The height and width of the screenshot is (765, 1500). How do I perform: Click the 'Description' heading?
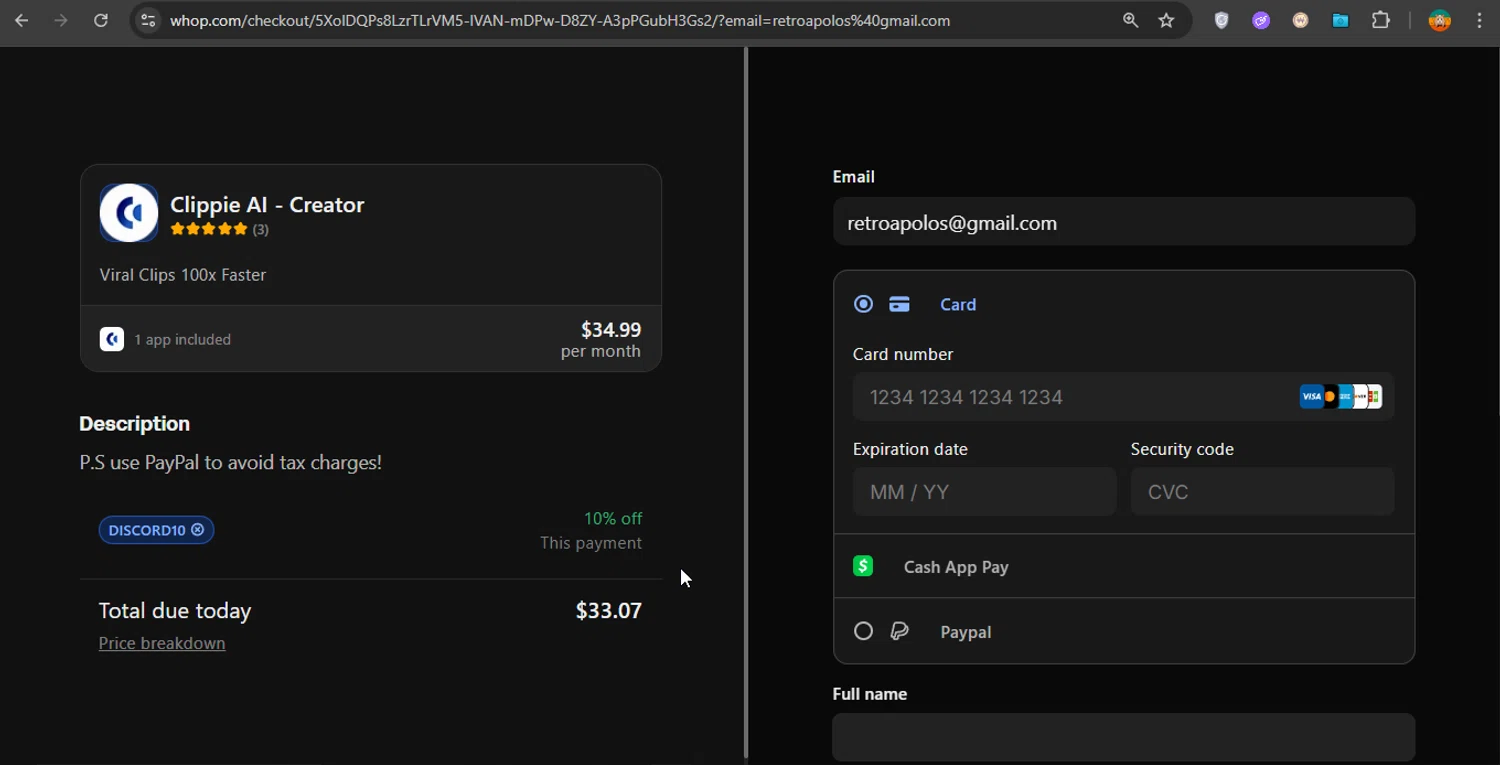(x=135, y=423)
